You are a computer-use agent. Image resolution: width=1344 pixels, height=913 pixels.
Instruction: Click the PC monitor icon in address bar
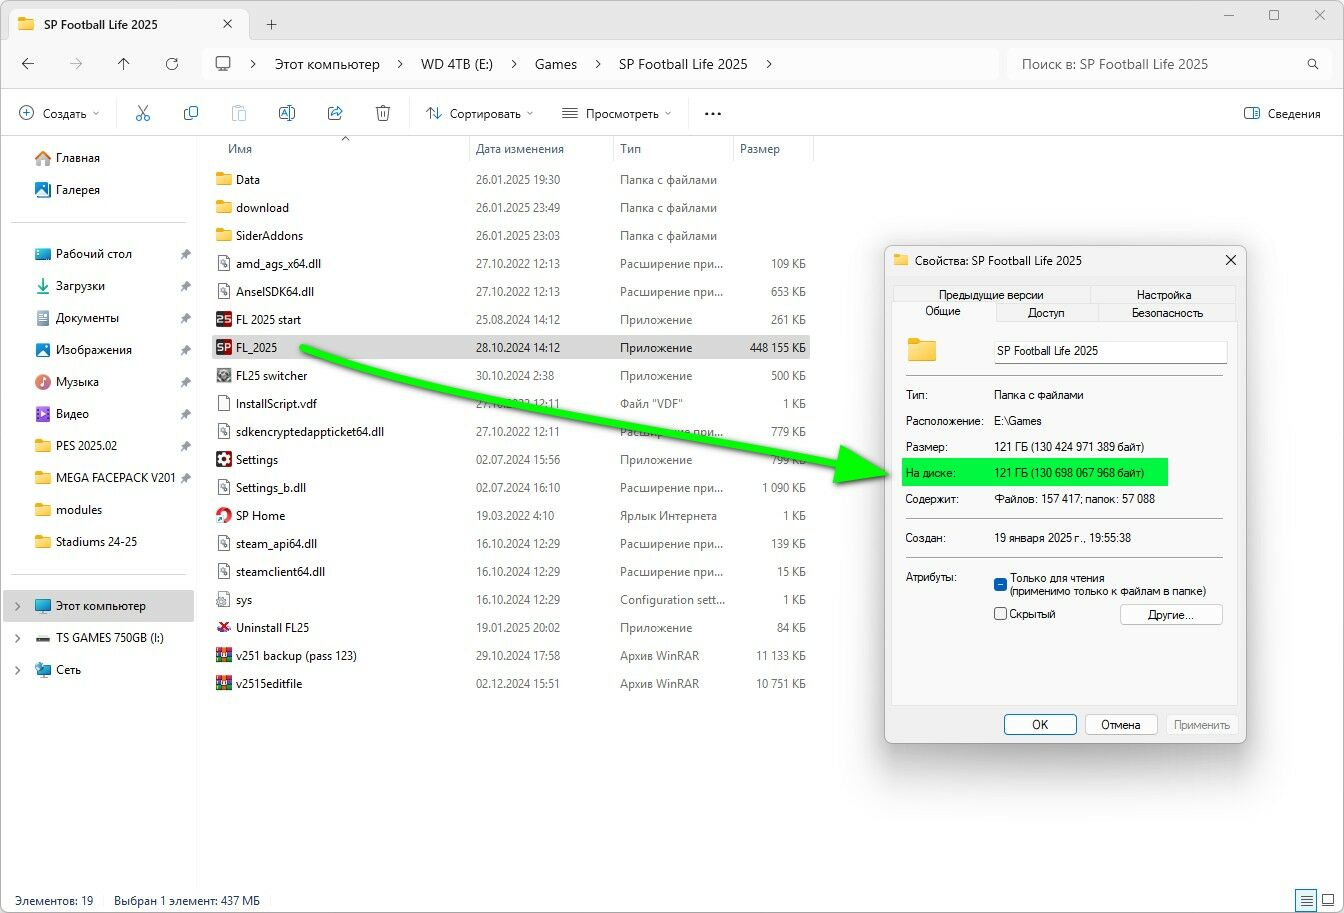click(x=223, y=64)
